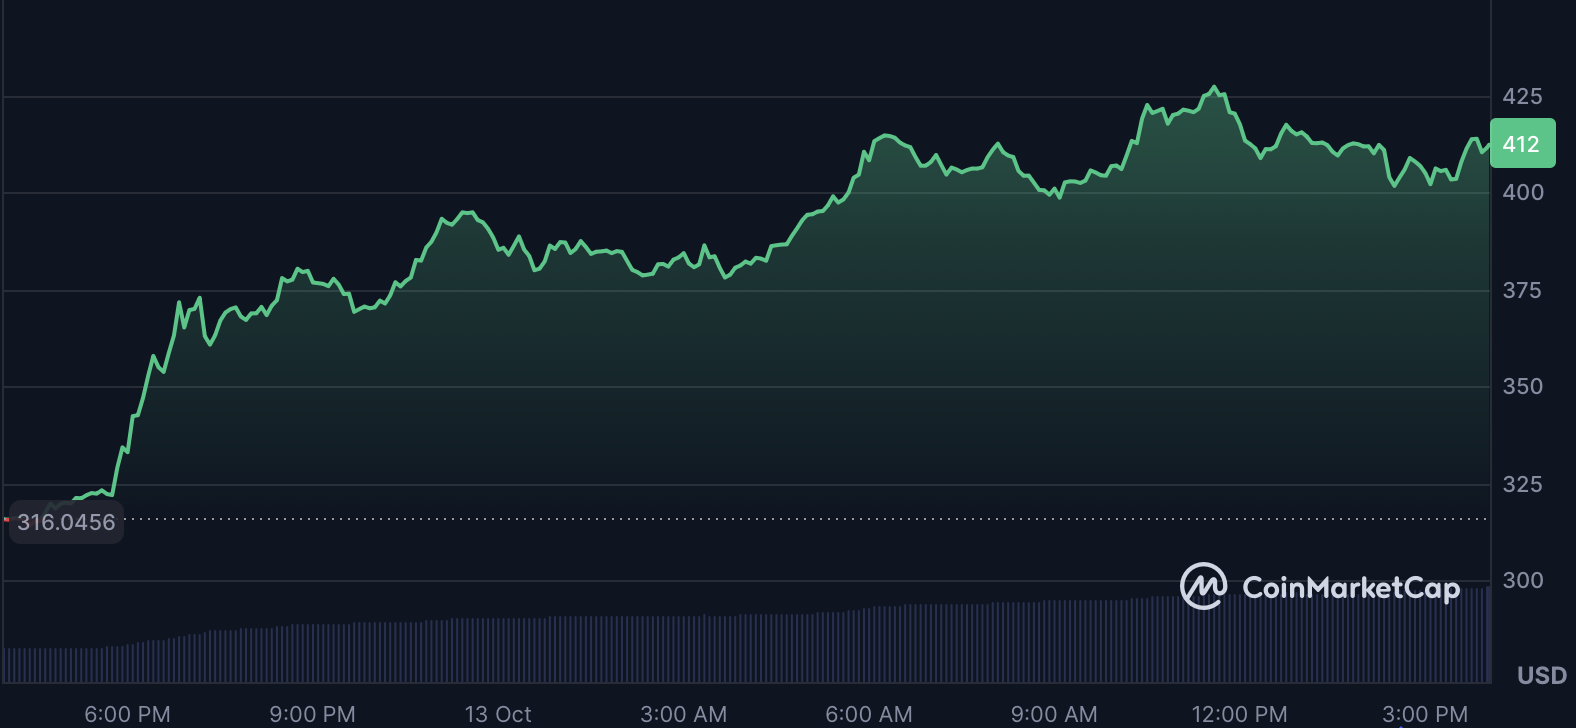Select the 3:00 PM time axis label
This screenshot has width=1576, height=728.
pos(1425,714)
